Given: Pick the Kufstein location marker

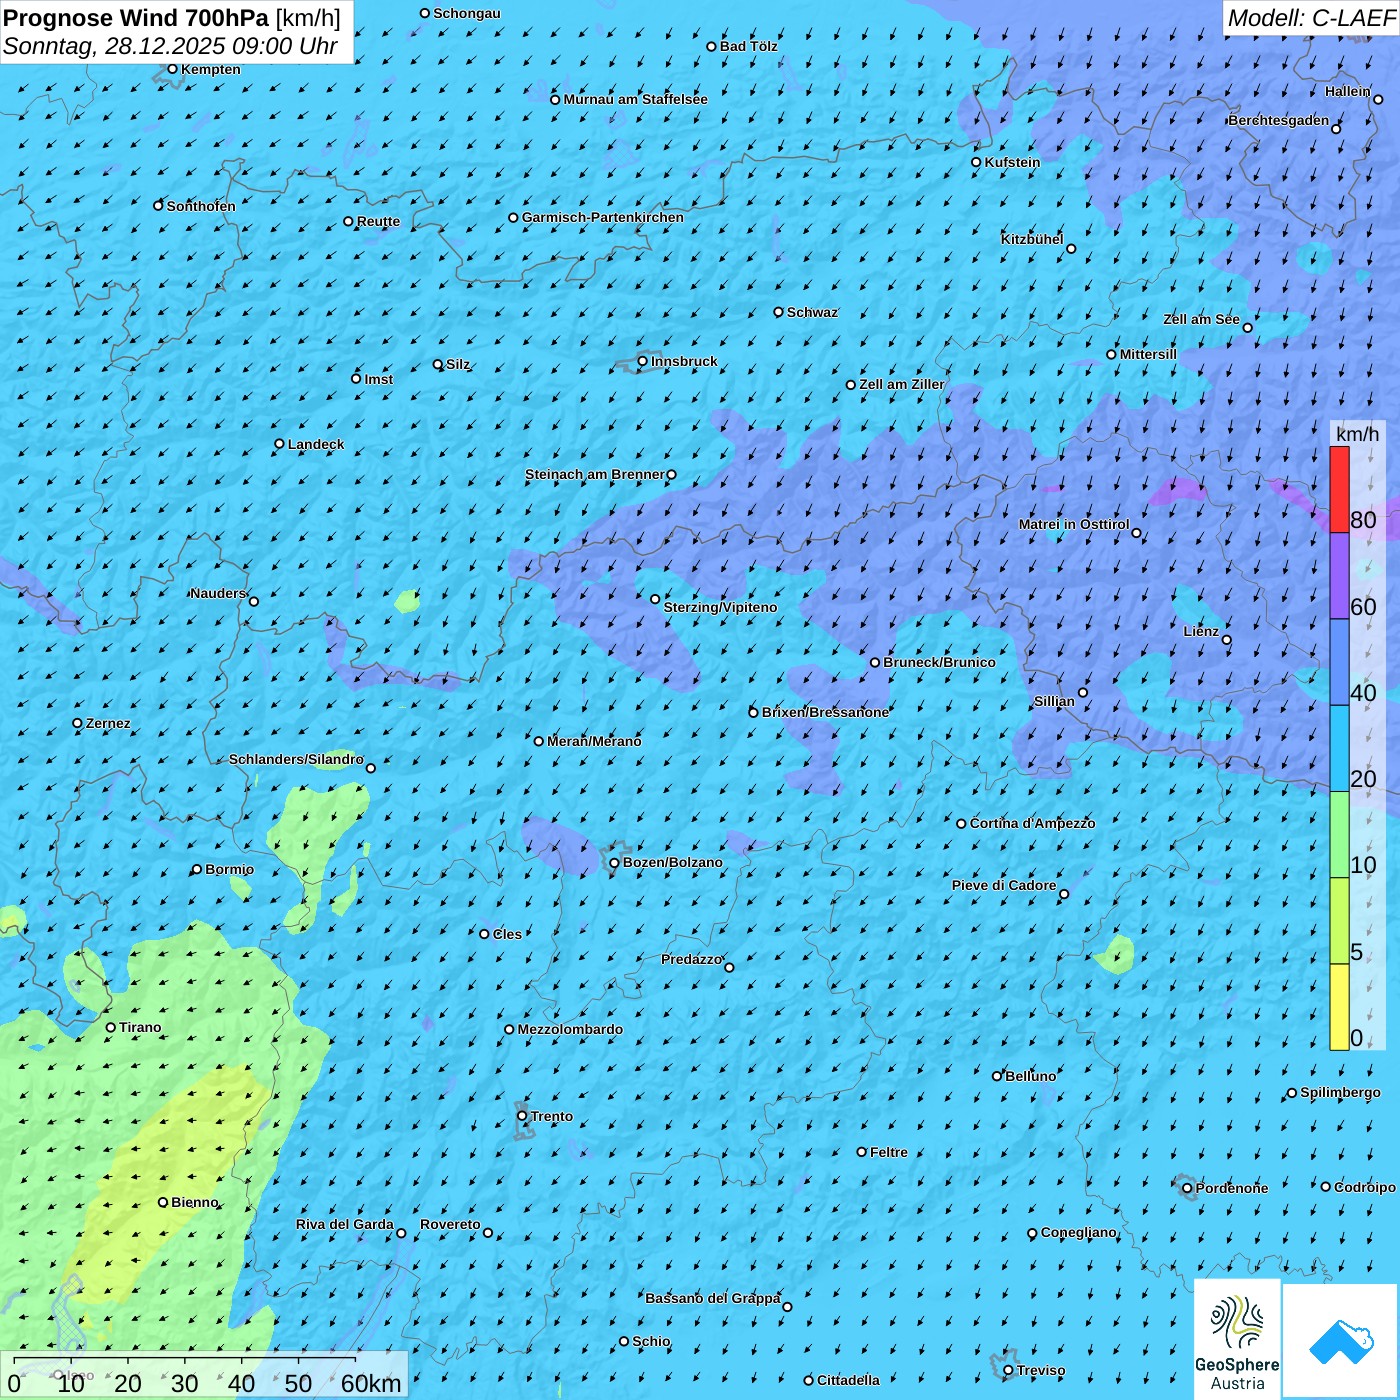Looking at the screenshot, I should pos(977,162).
